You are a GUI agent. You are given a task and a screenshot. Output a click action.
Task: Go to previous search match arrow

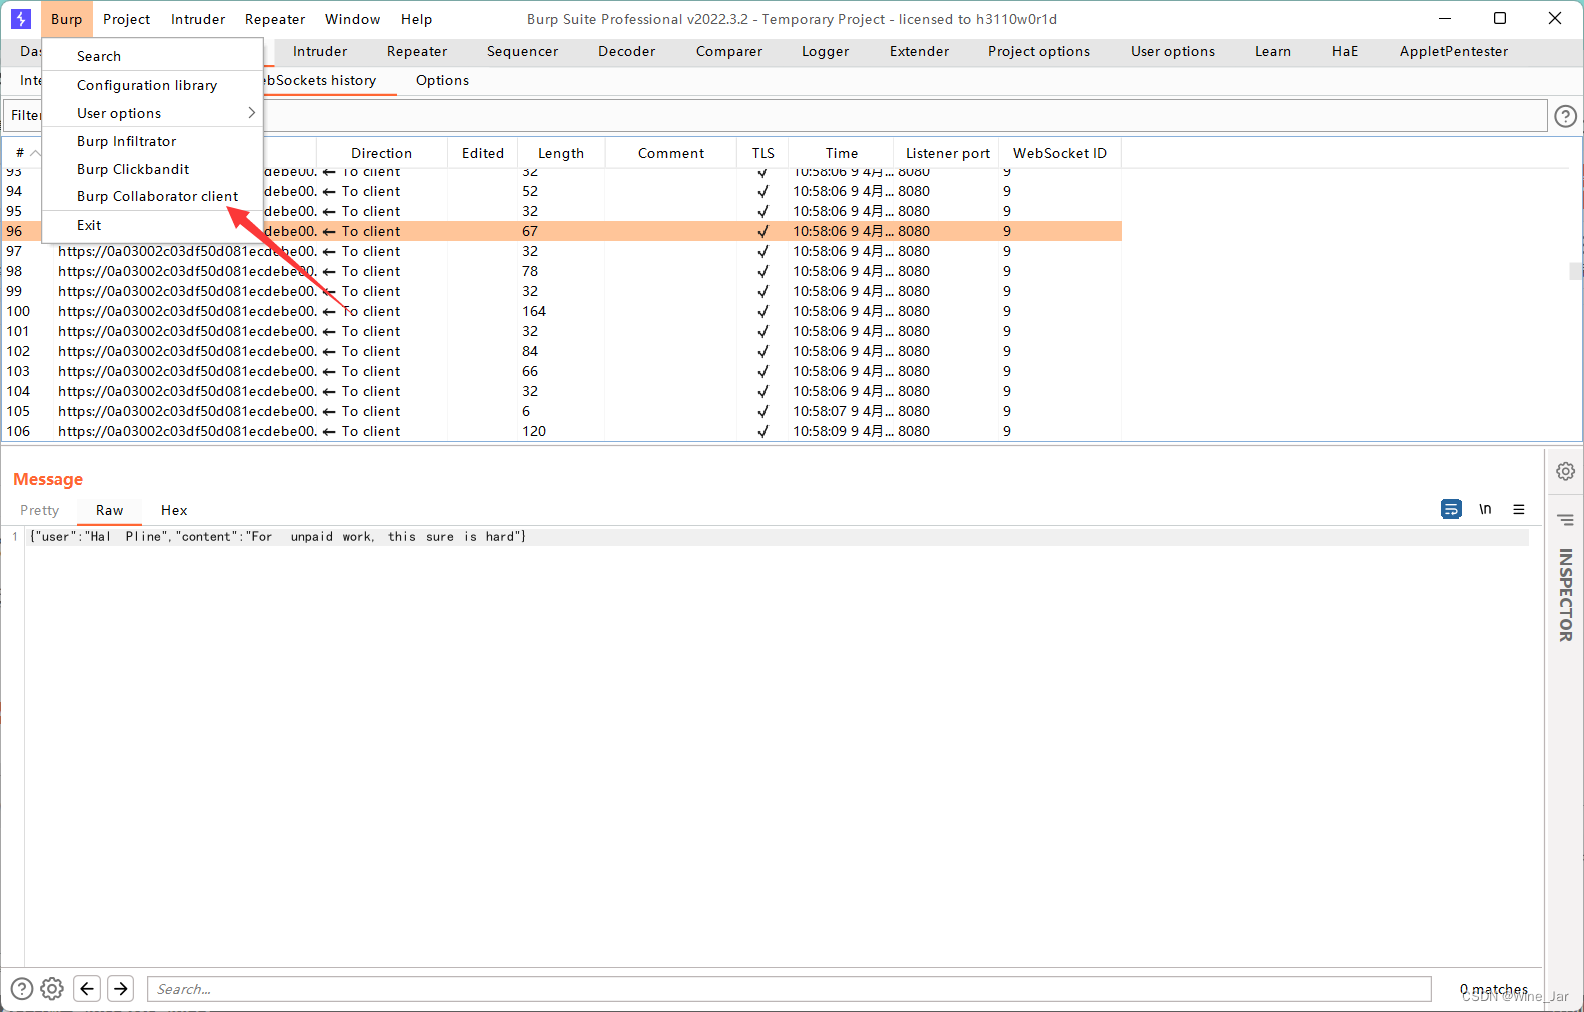87,989
